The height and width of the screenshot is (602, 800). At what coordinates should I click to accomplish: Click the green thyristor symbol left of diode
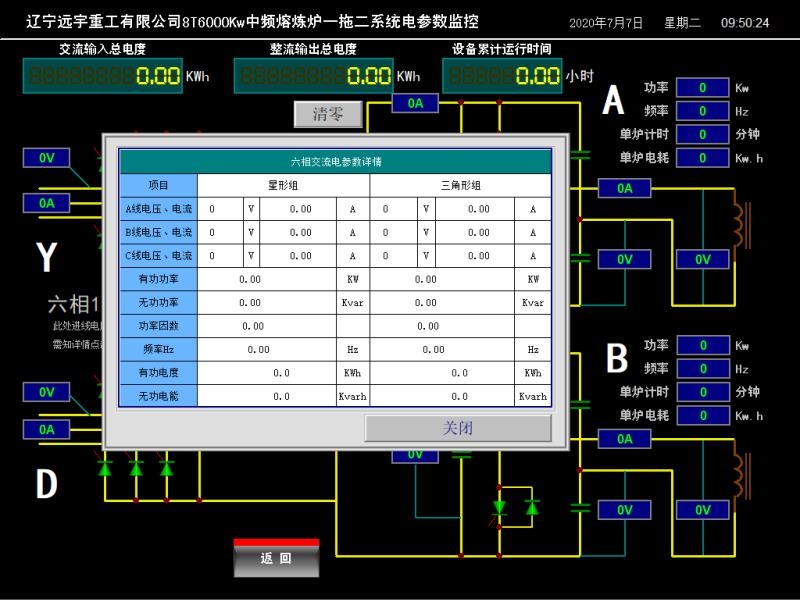pos(499,508)
